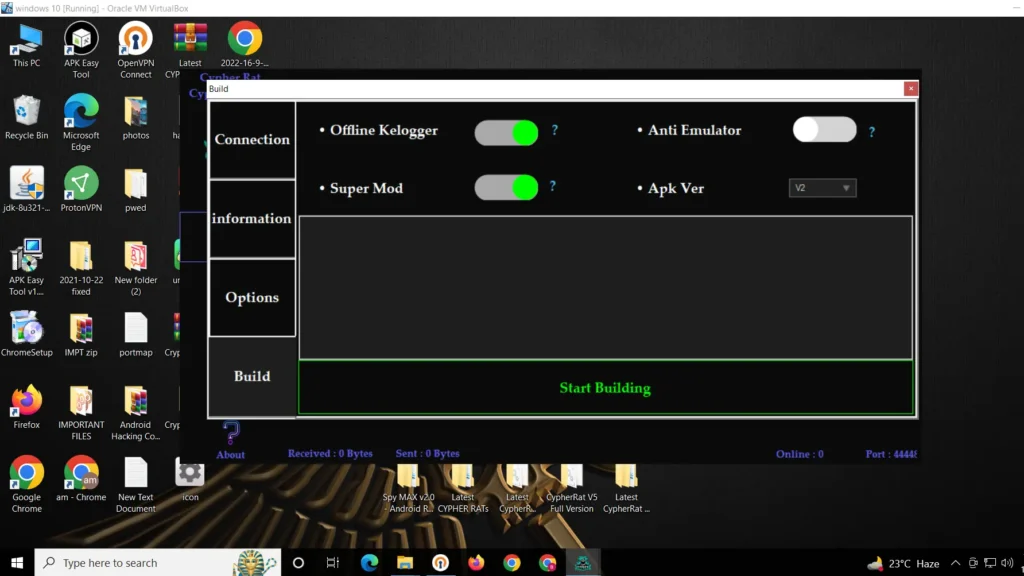Screen dimensions: 1024x576
Task: Select the IMPT zip archive icon
Action: (x=81, y=334)
